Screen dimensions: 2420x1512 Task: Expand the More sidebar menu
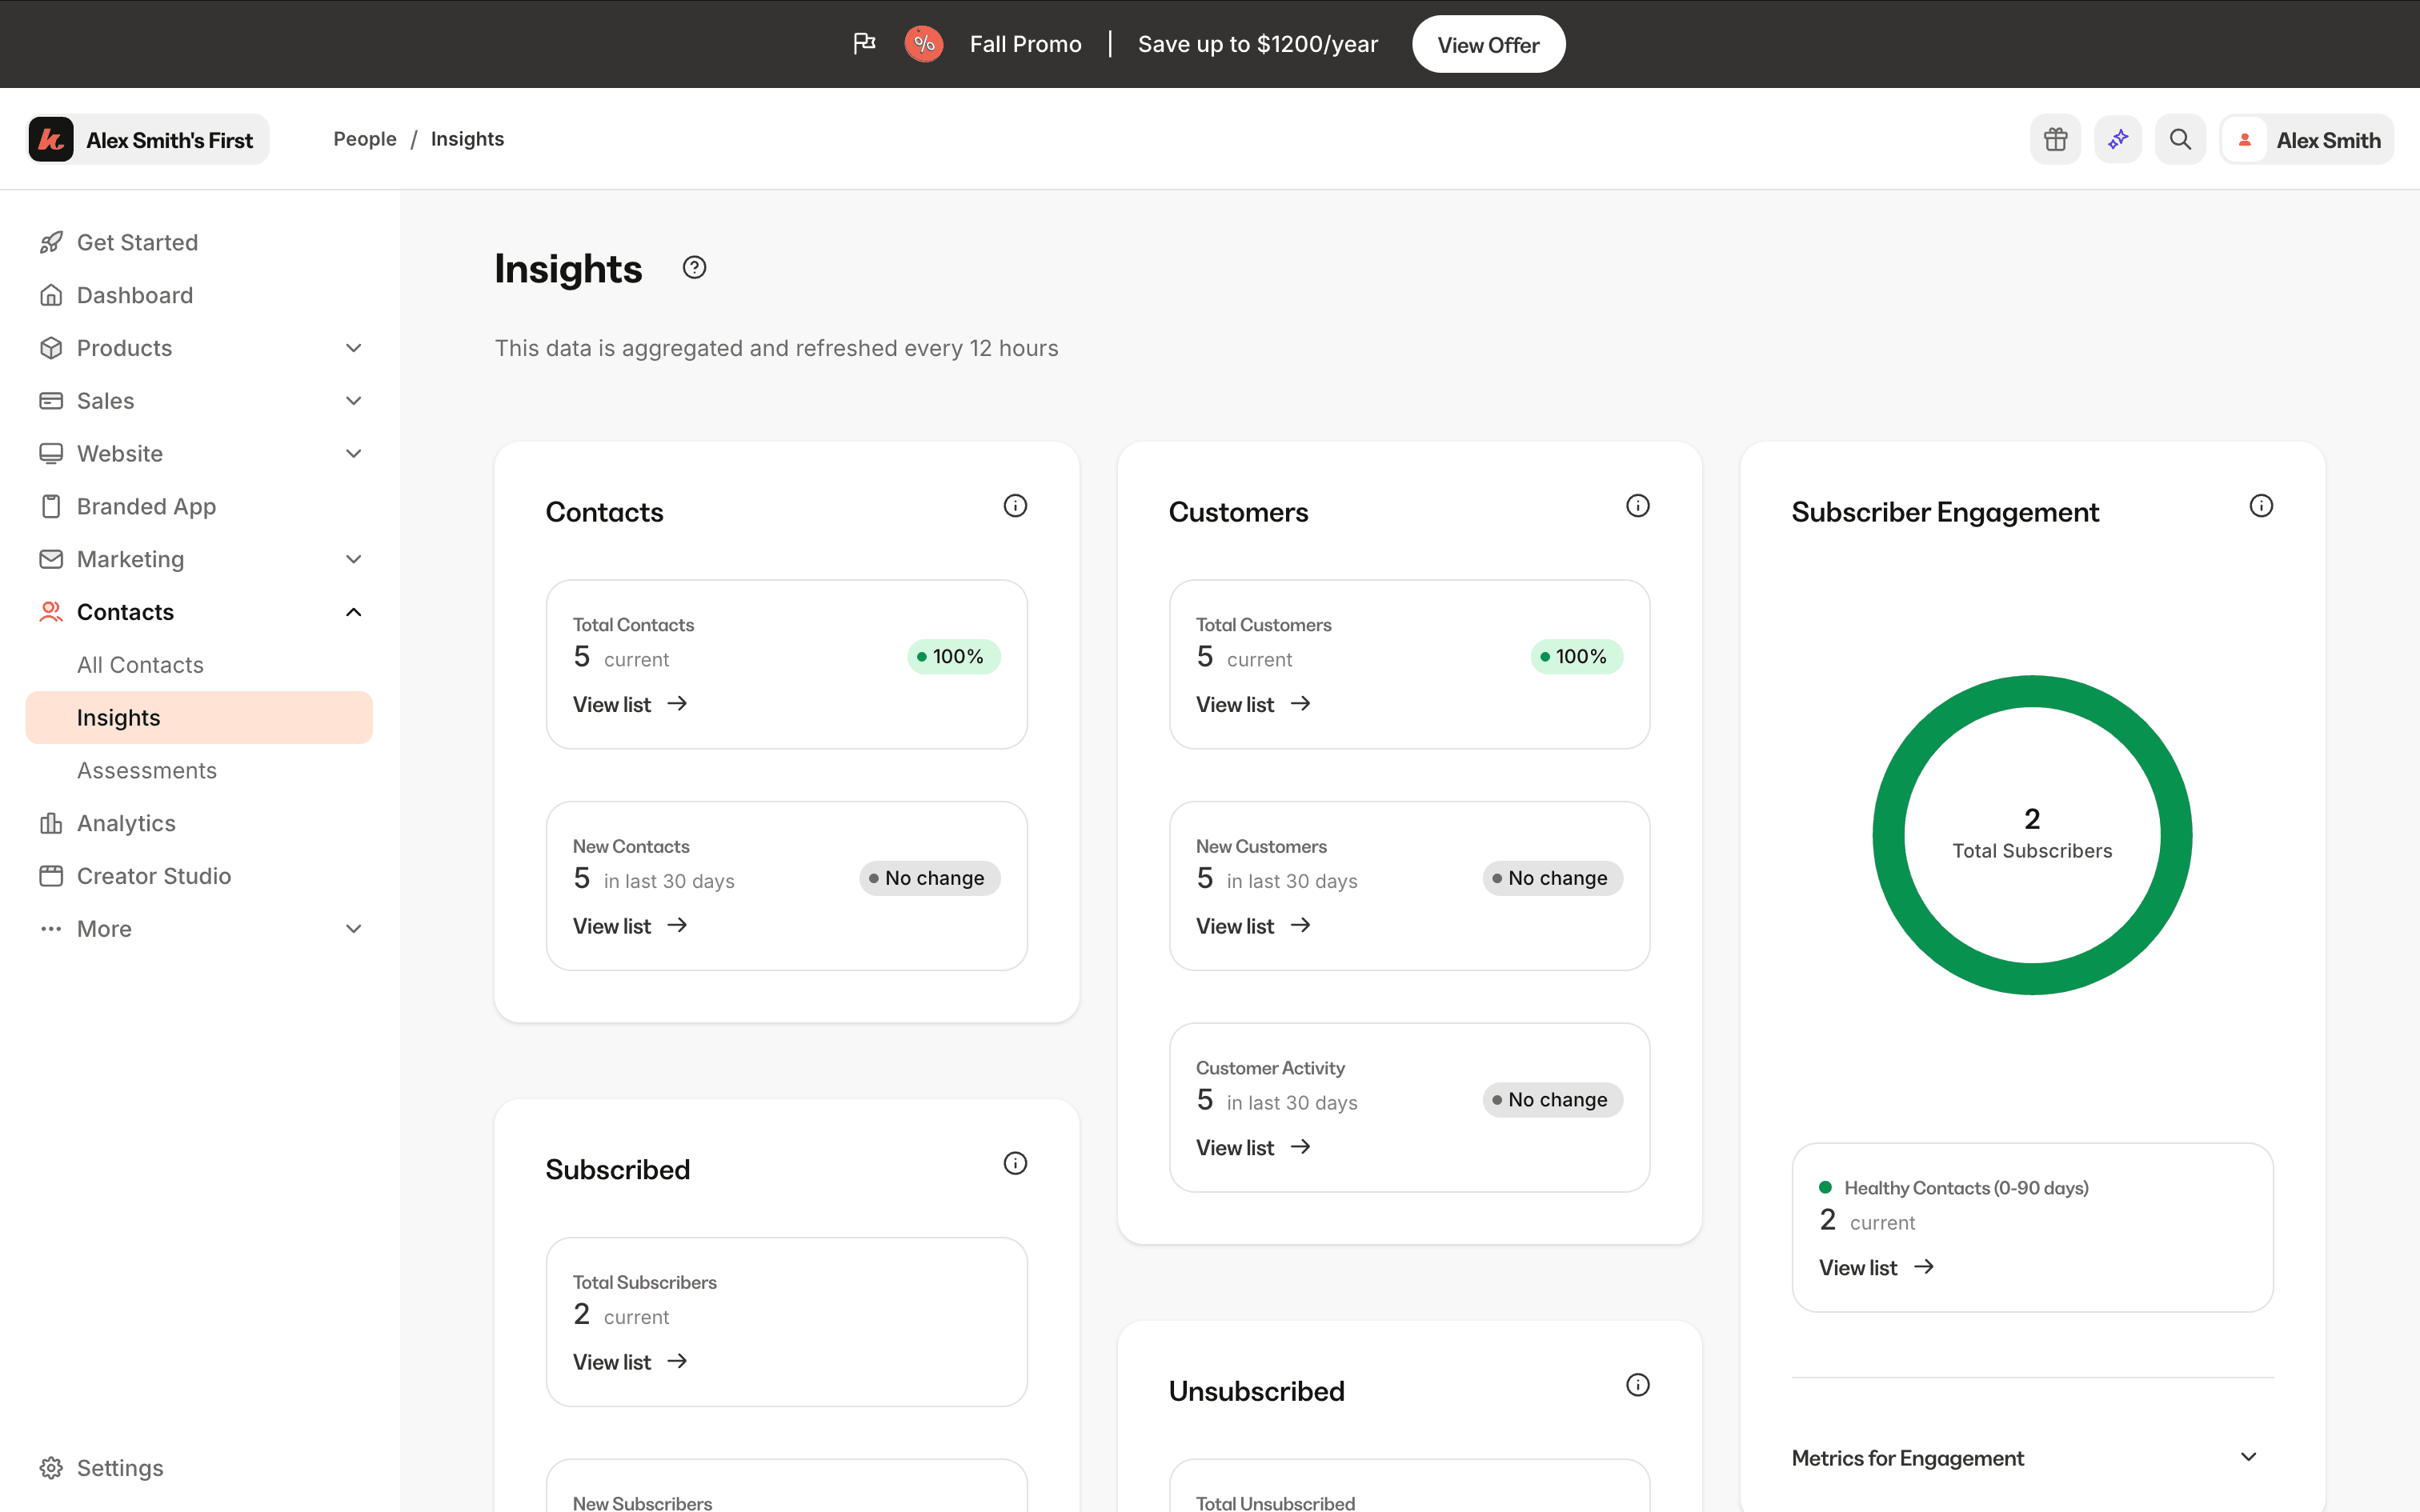pos(353,929)
